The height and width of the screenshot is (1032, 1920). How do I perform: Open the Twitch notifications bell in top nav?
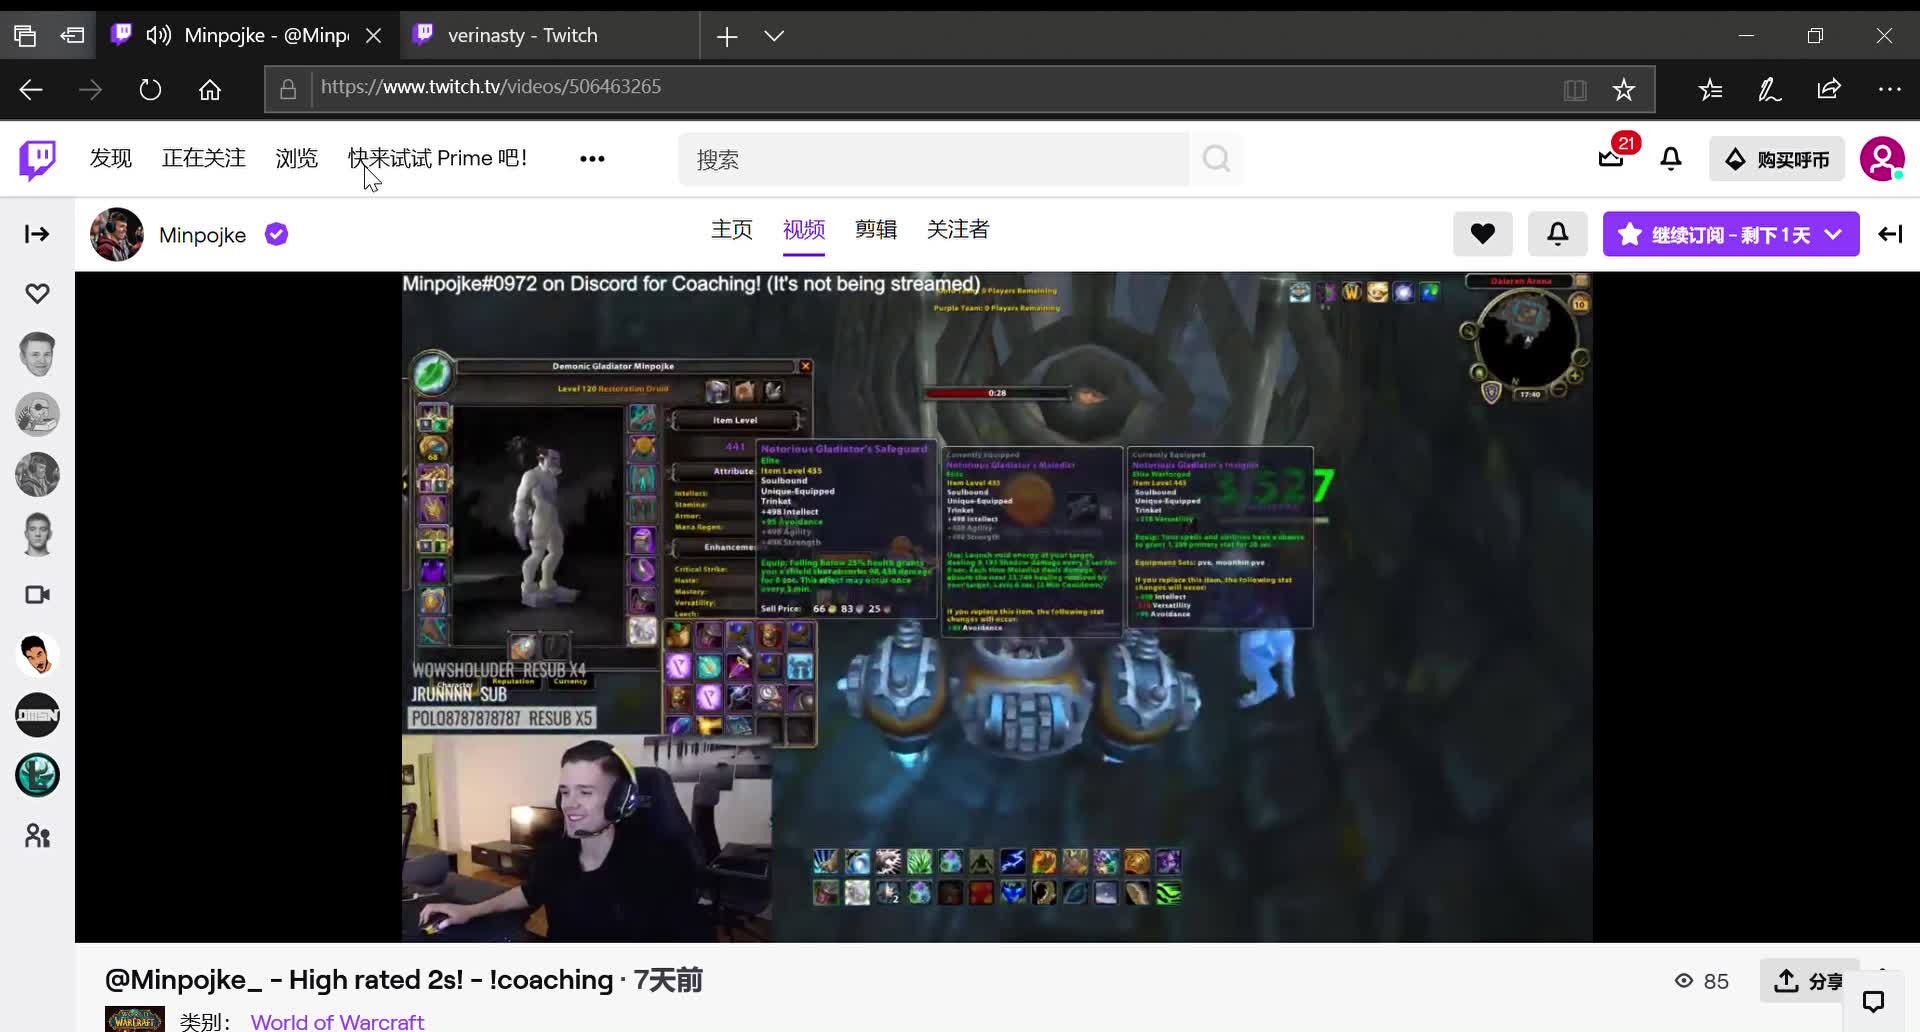(1671, 159)
